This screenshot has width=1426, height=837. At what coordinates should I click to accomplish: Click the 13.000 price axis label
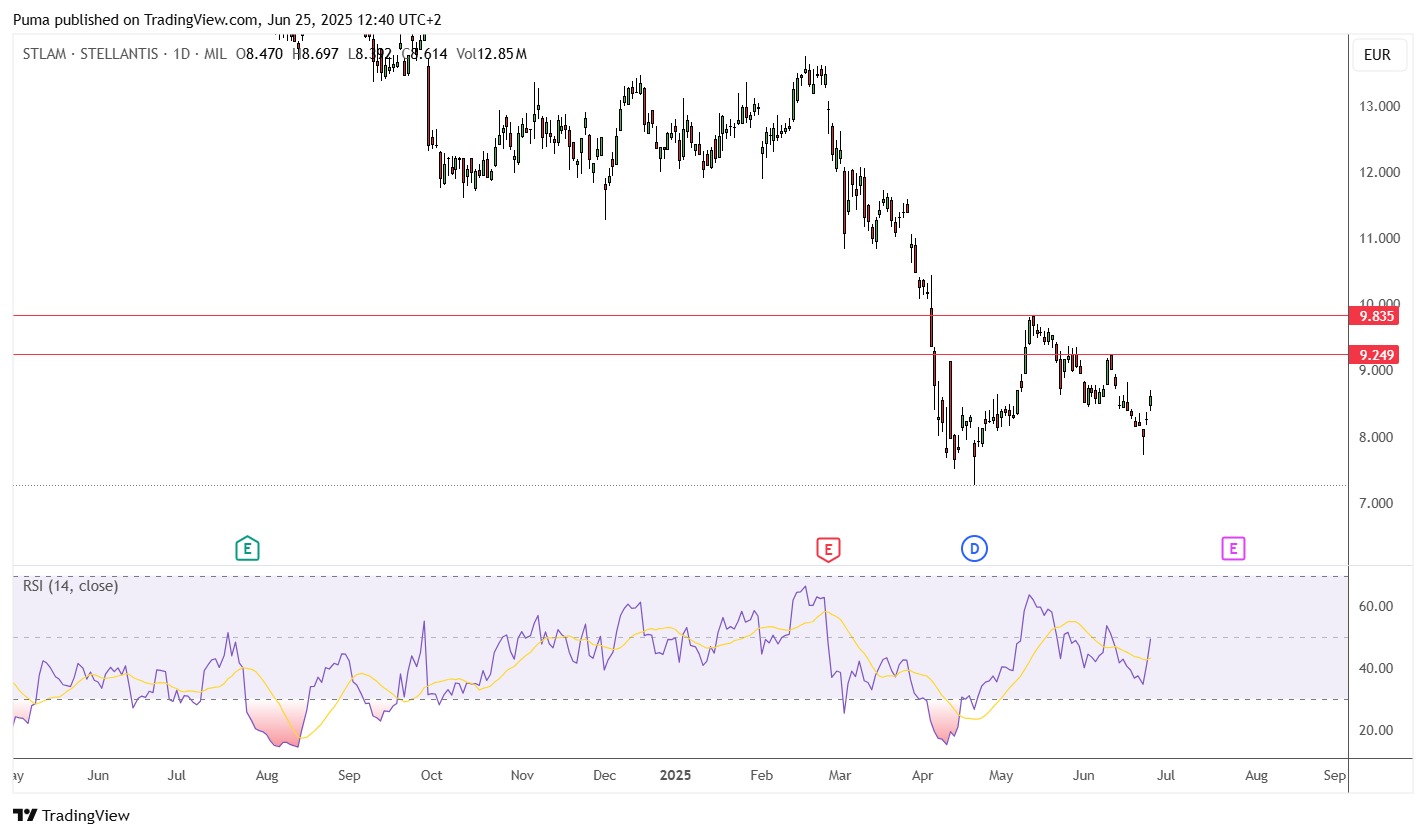1377,106
